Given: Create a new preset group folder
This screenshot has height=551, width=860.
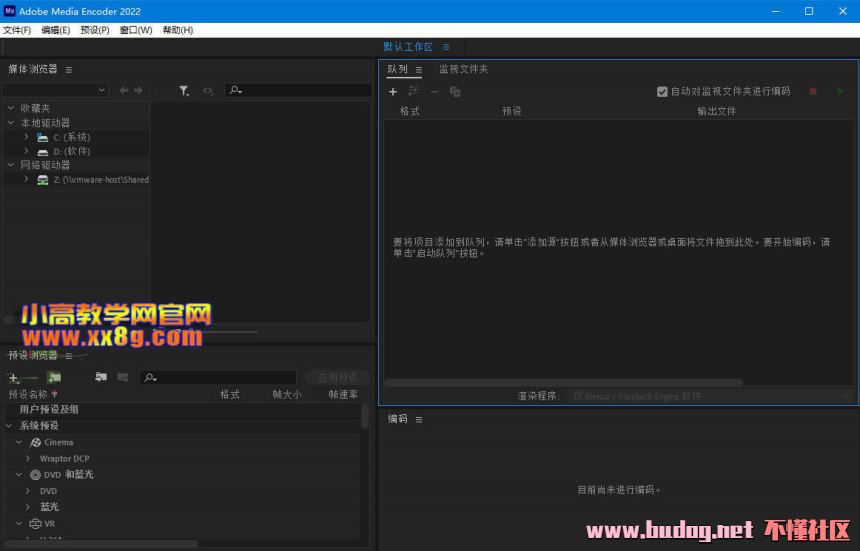Looking at the screenshot, I should [x=54, y=377].
